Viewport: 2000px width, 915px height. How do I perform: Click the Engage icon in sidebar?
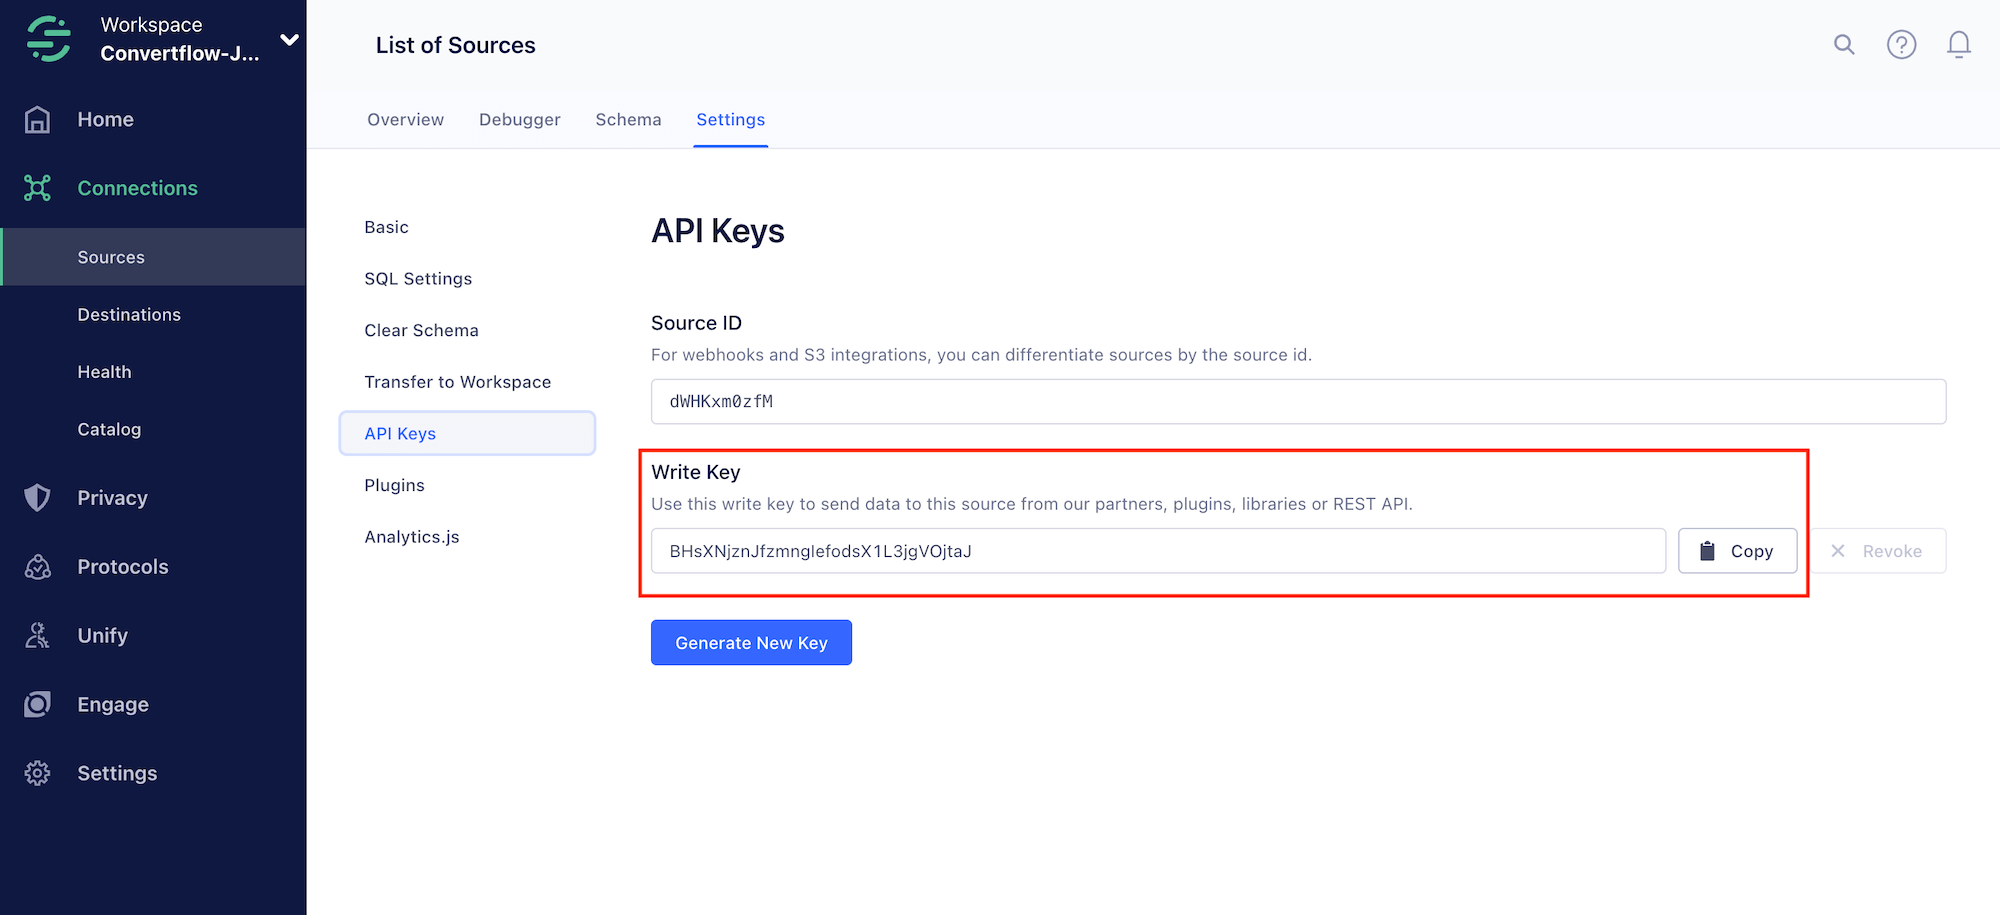coord(37,705)
